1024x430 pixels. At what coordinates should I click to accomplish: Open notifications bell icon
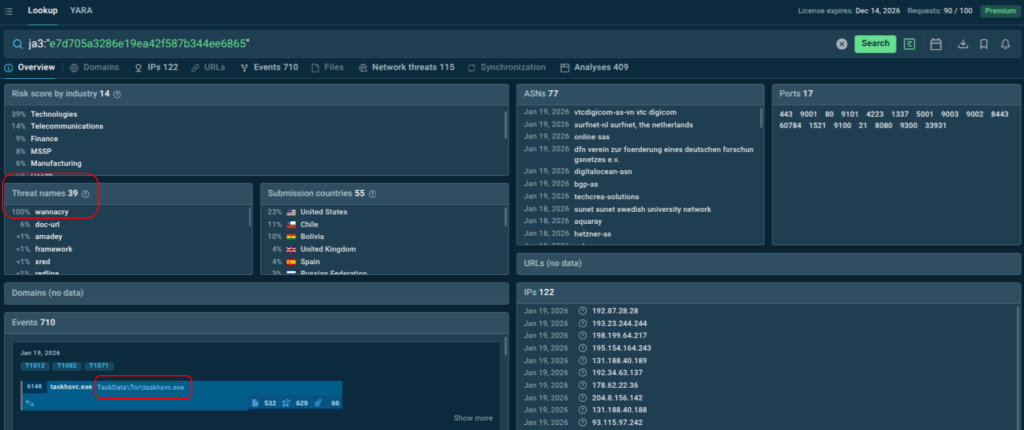pyautogui.click(x=1005, y=44)
